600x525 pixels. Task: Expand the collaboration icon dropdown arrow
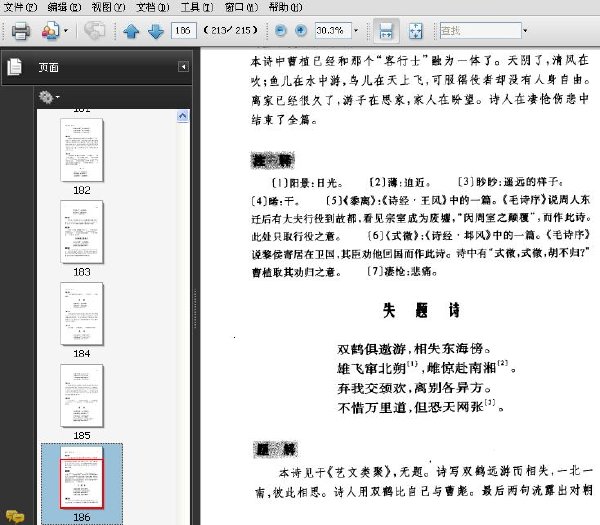(x=66, y=31)
